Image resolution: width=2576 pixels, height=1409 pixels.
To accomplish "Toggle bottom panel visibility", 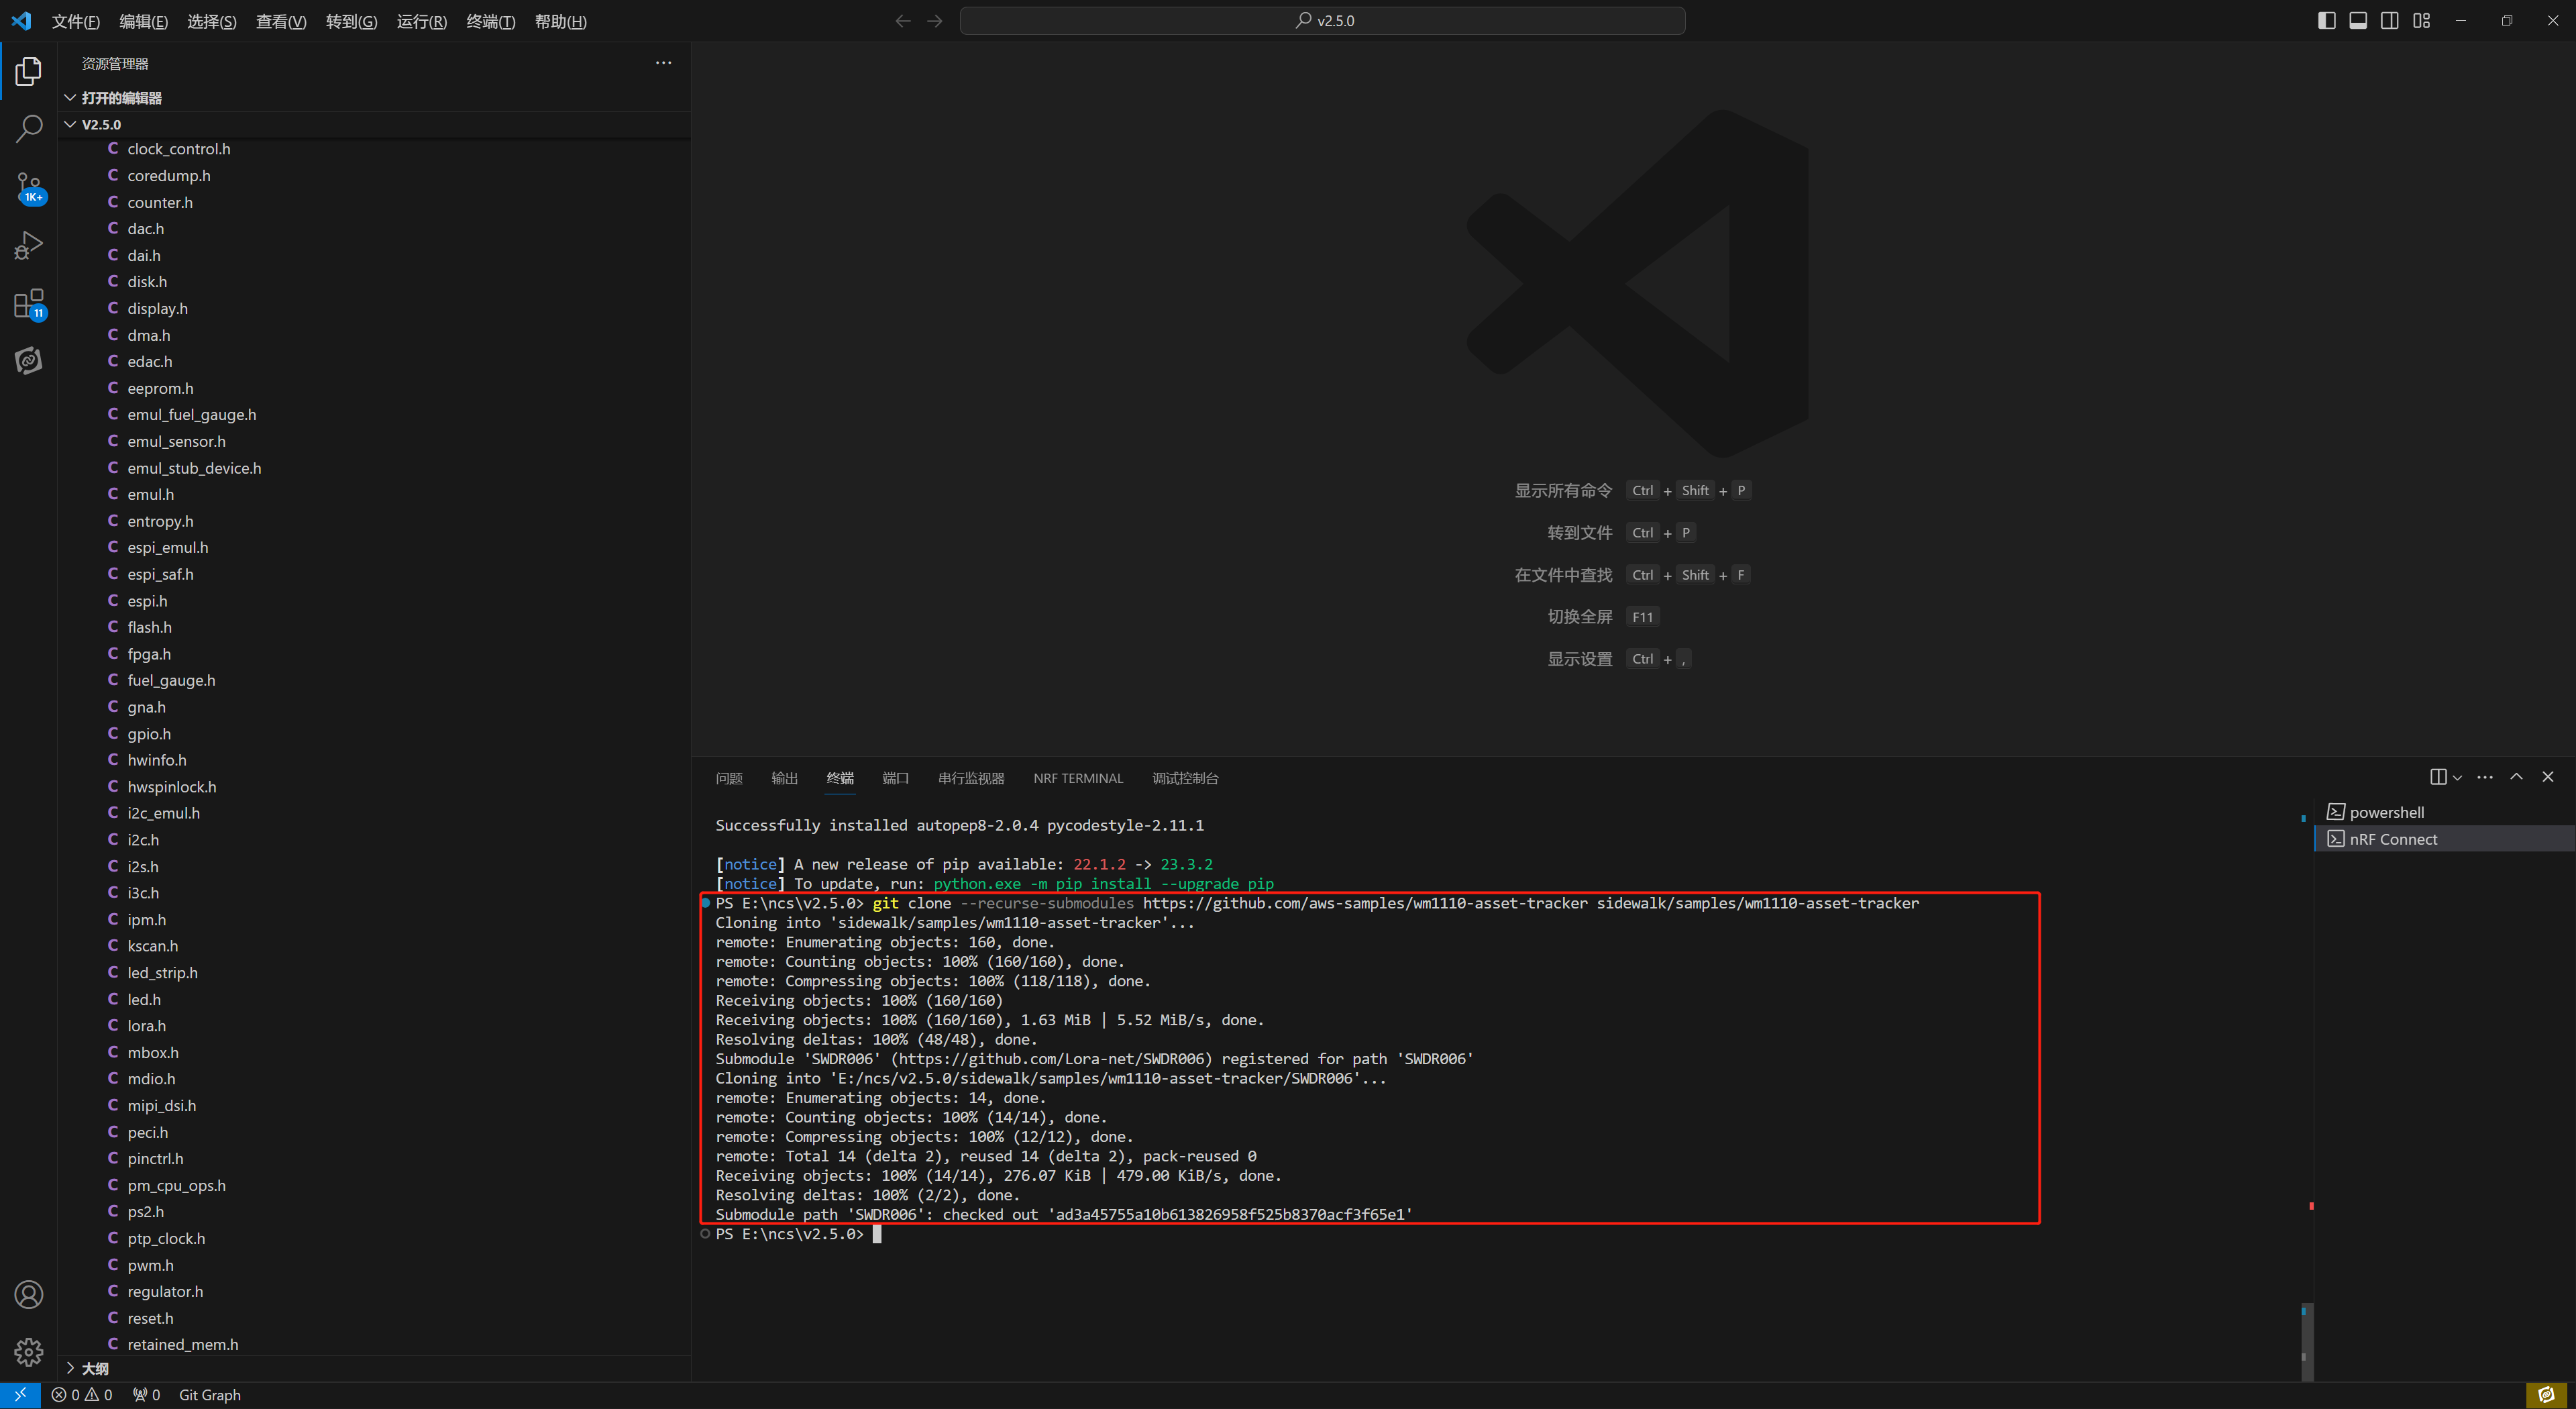I will [x=2358, y=21].
